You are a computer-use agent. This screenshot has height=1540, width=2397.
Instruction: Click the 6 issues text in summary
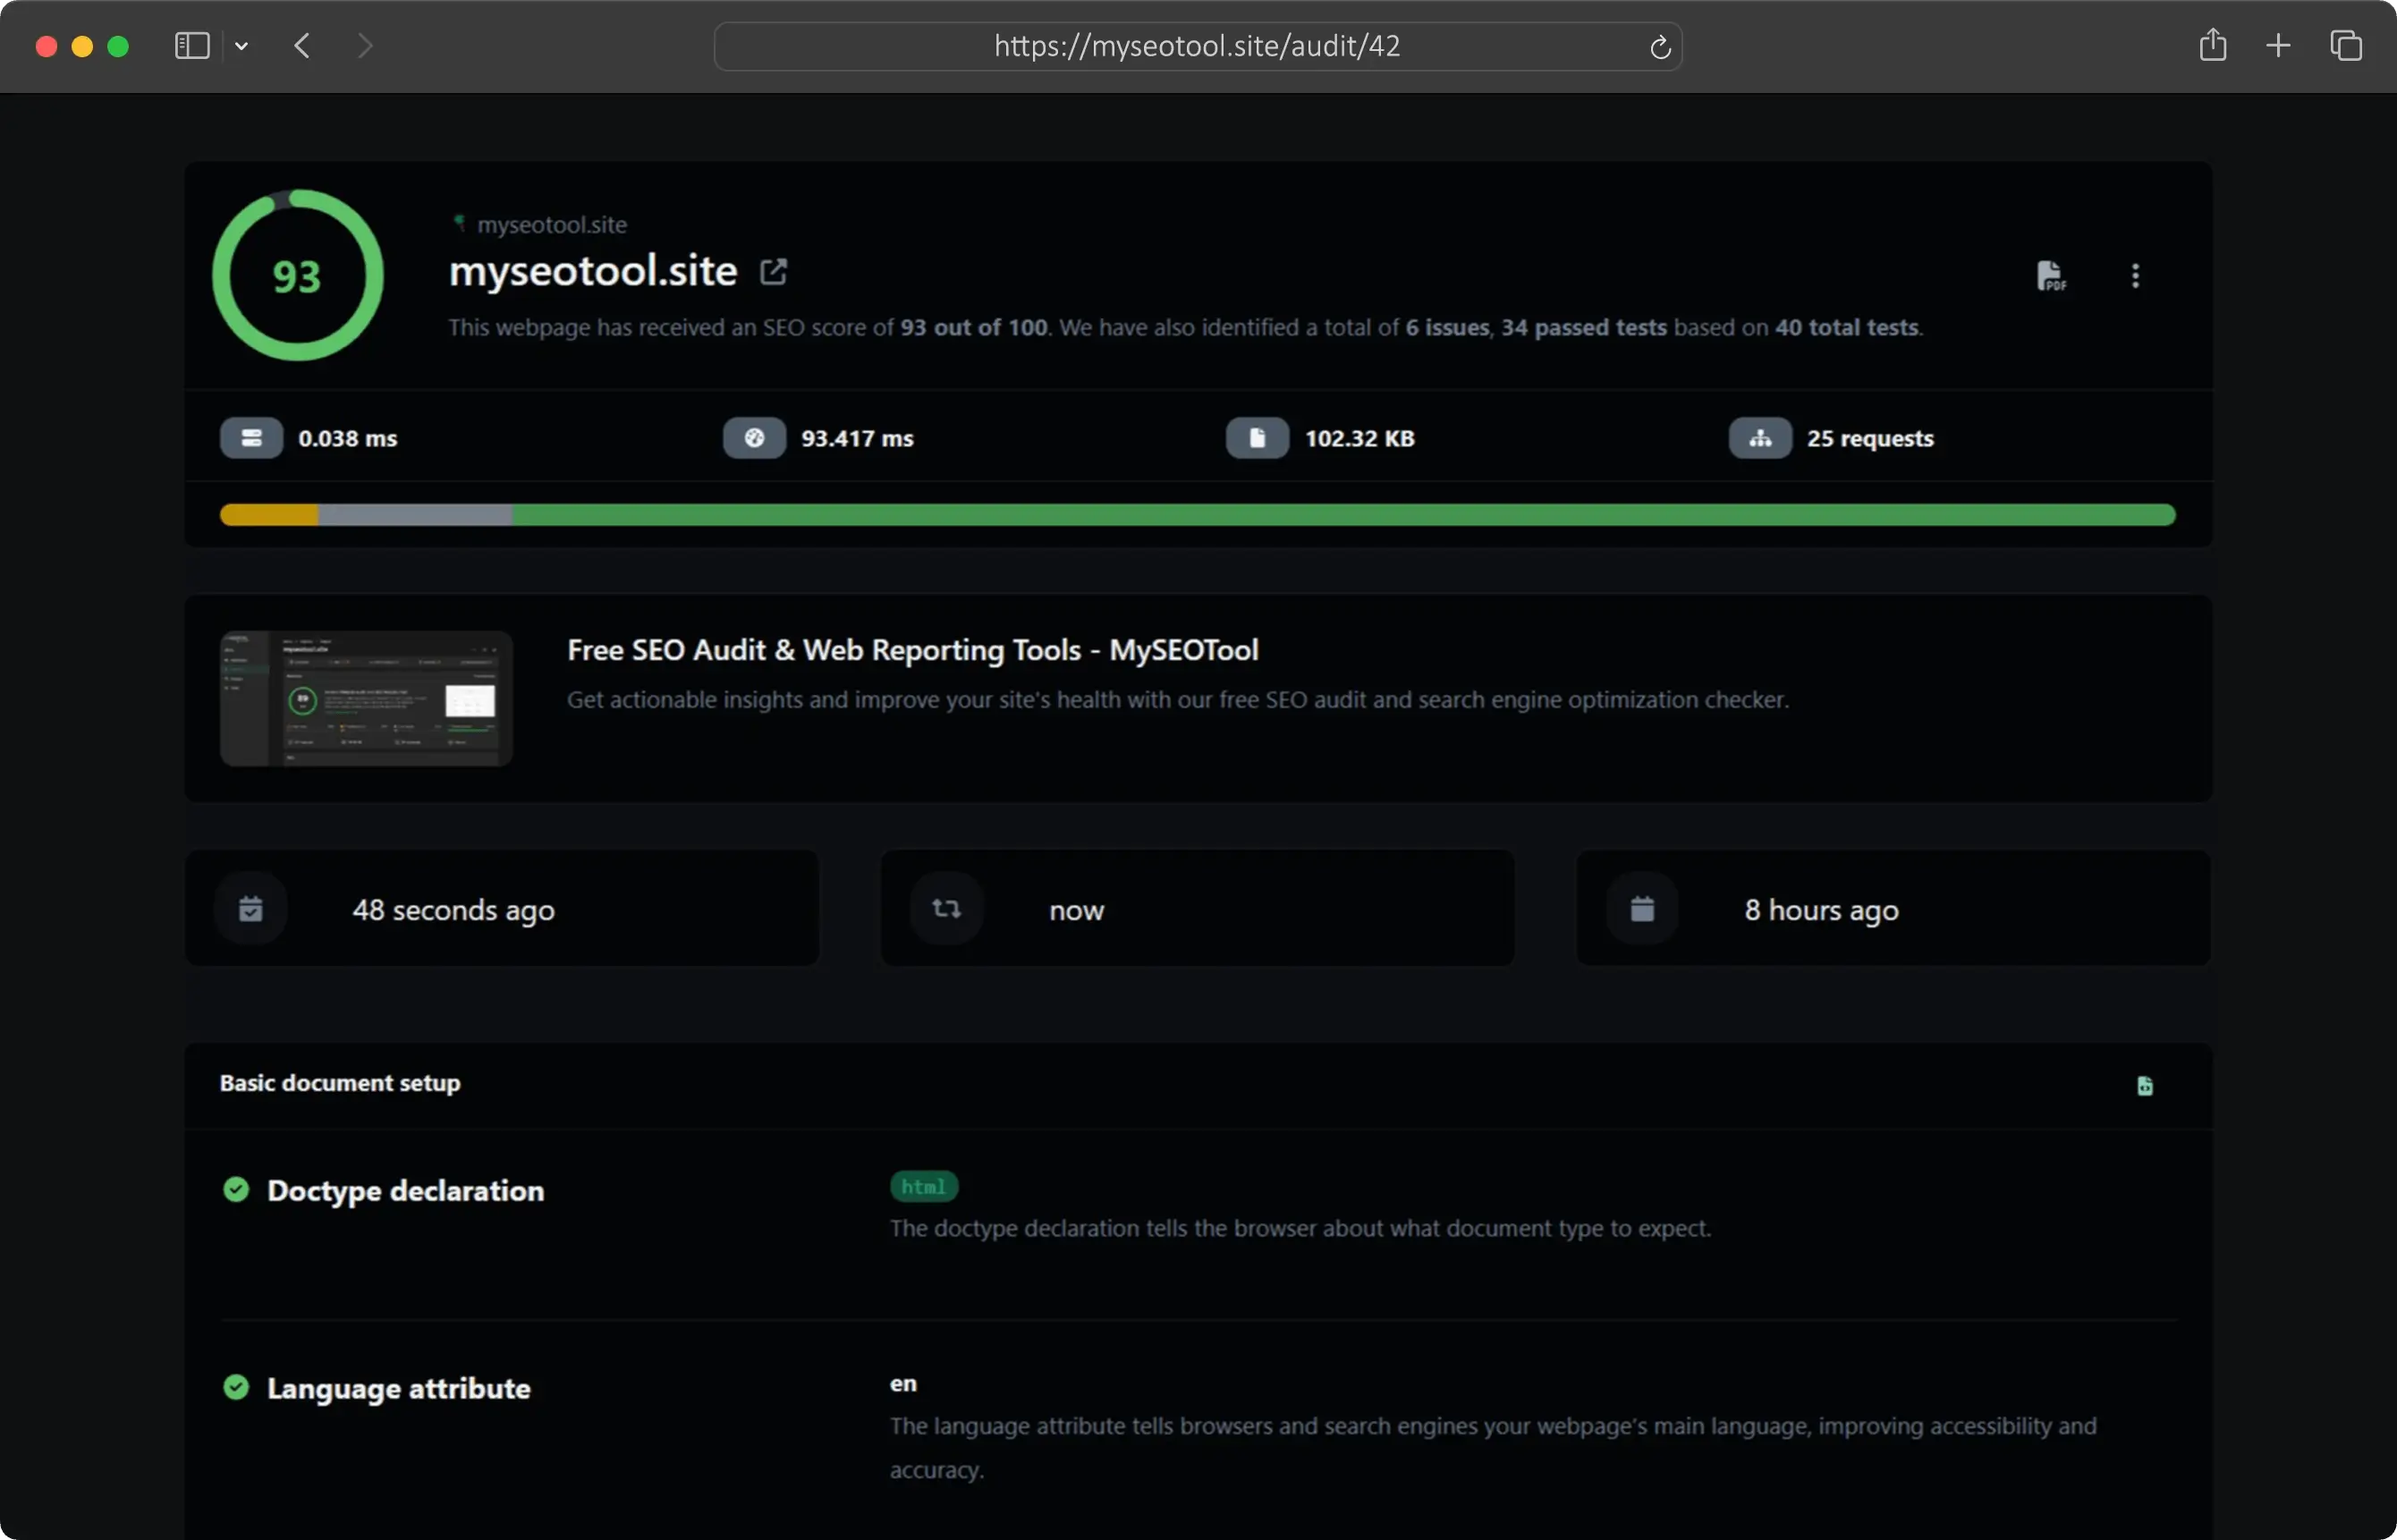click(1447, 327)
